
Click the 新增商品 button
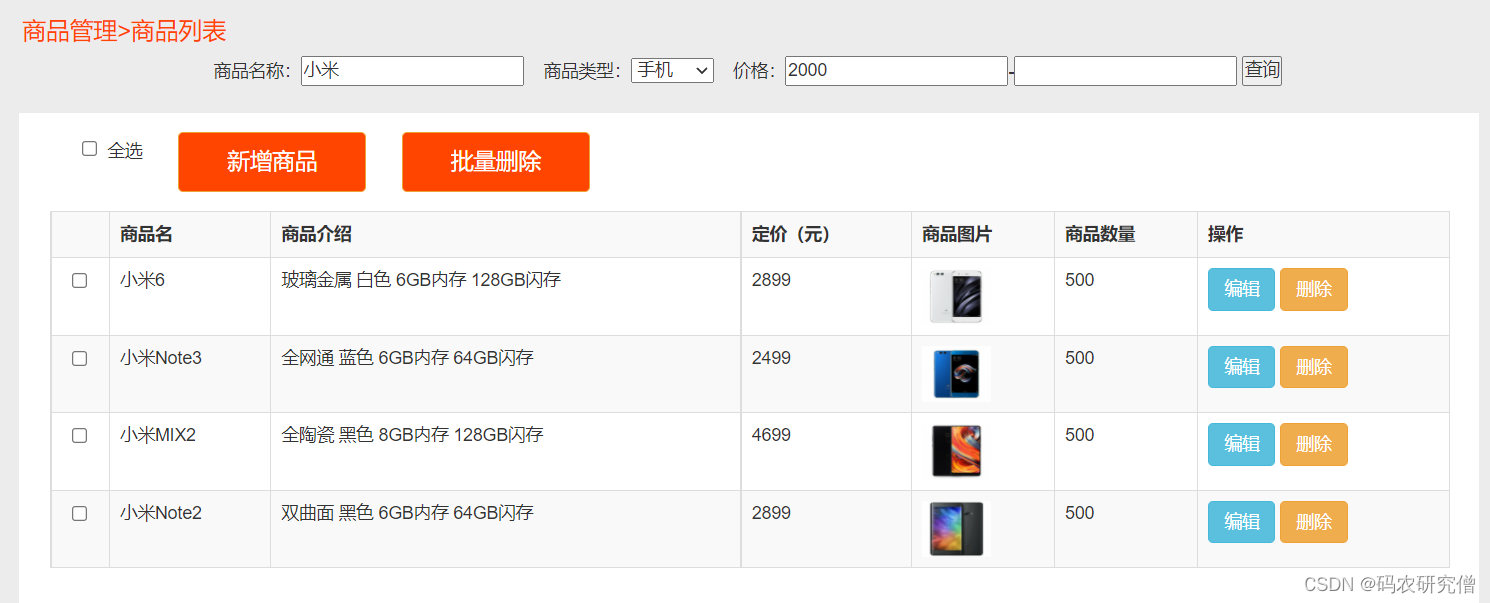[272, 162]
